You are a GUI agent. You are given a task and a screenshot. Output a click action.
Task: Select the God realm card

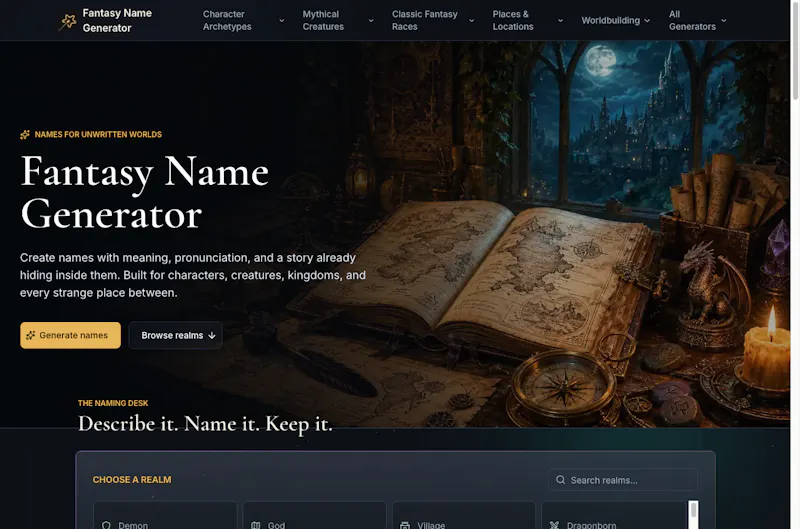coord(314,515)
